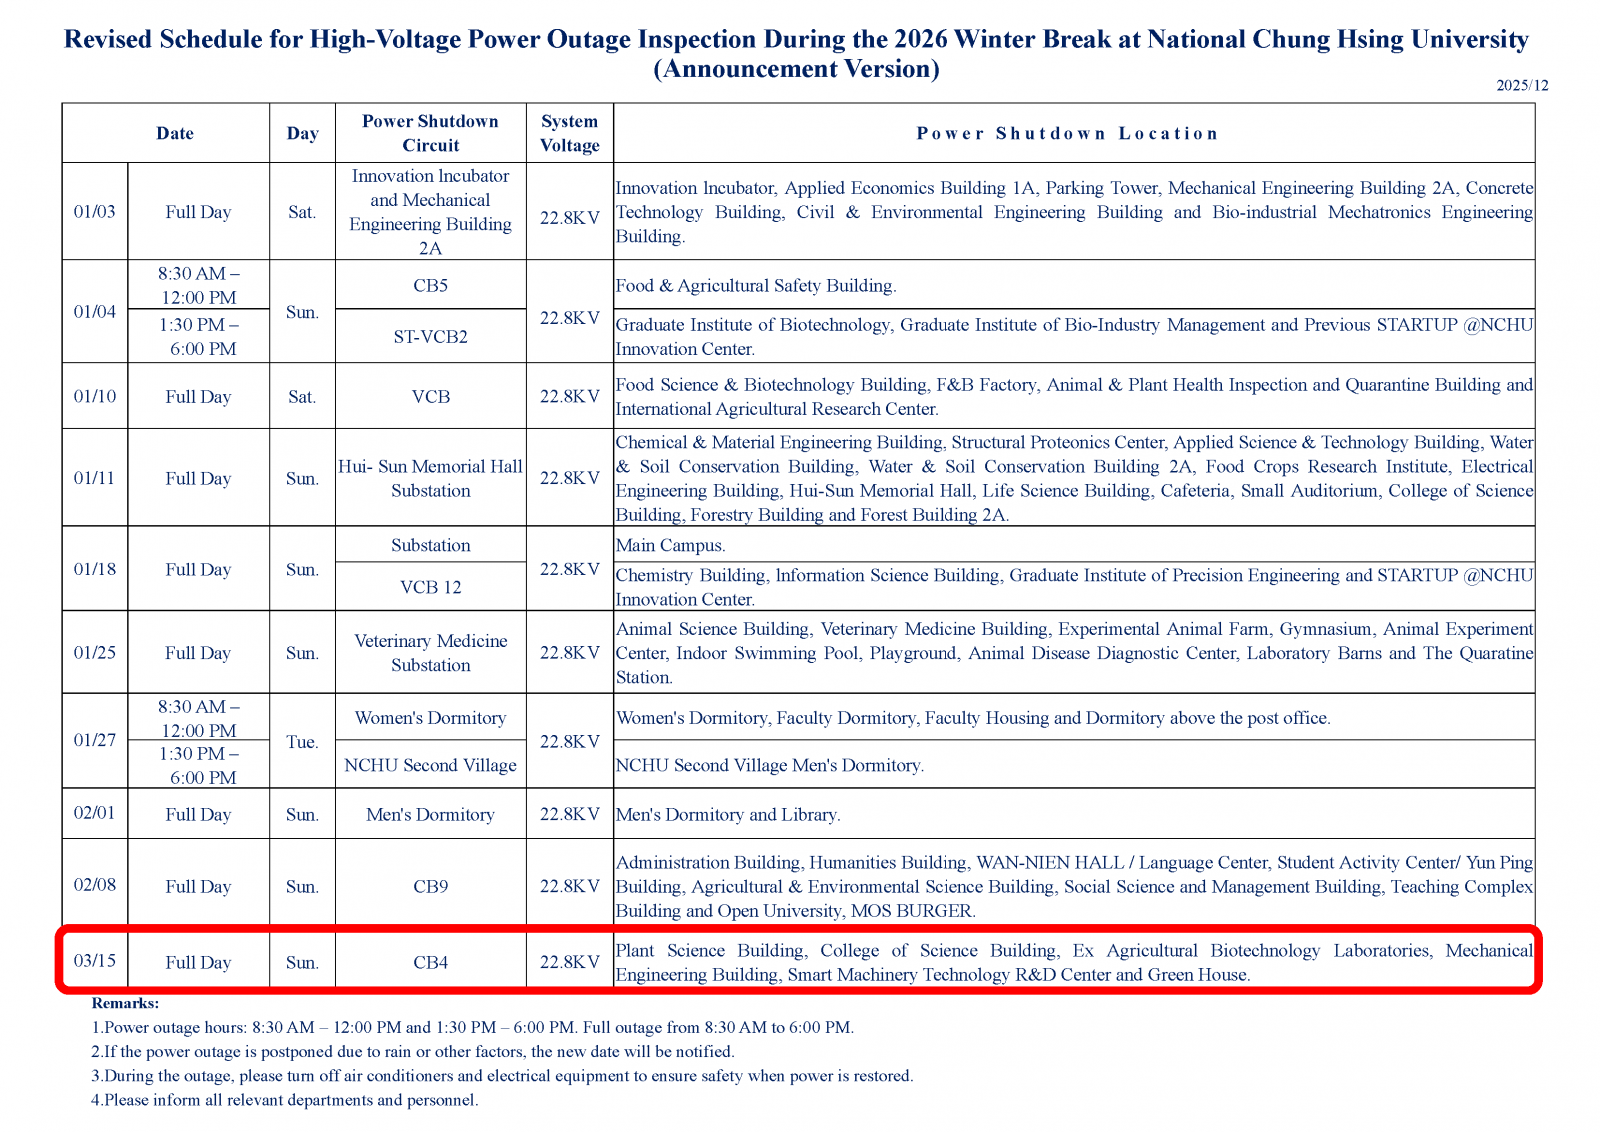Click the 2025/12 date stamp
1600x1132 pixels.
(x=1521, y=86)
